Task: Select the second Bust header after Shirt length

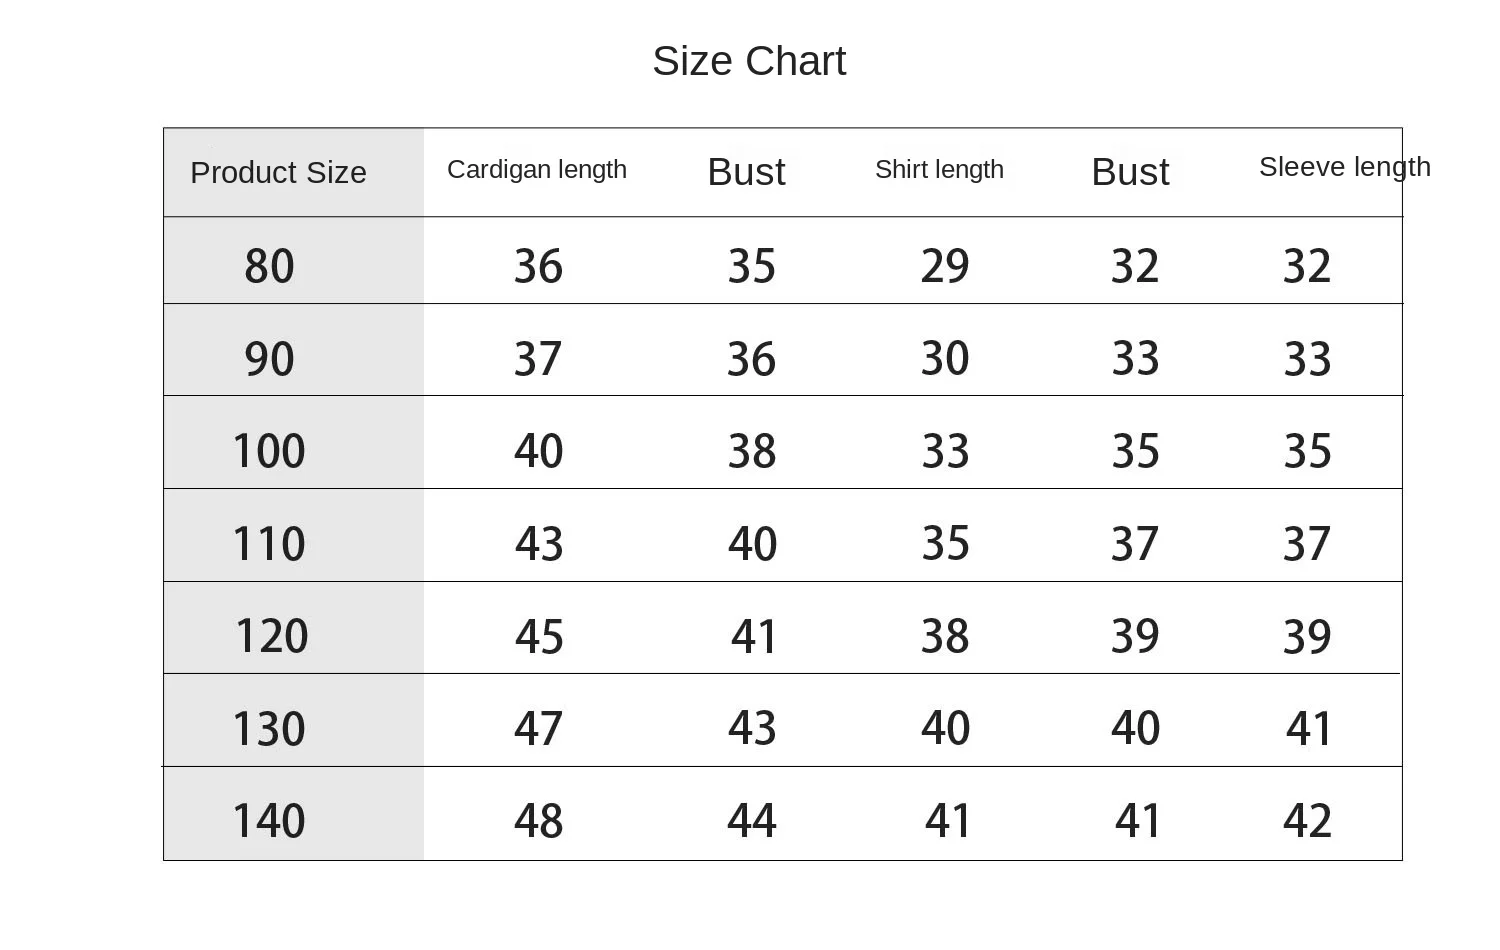Action: 1130,172
